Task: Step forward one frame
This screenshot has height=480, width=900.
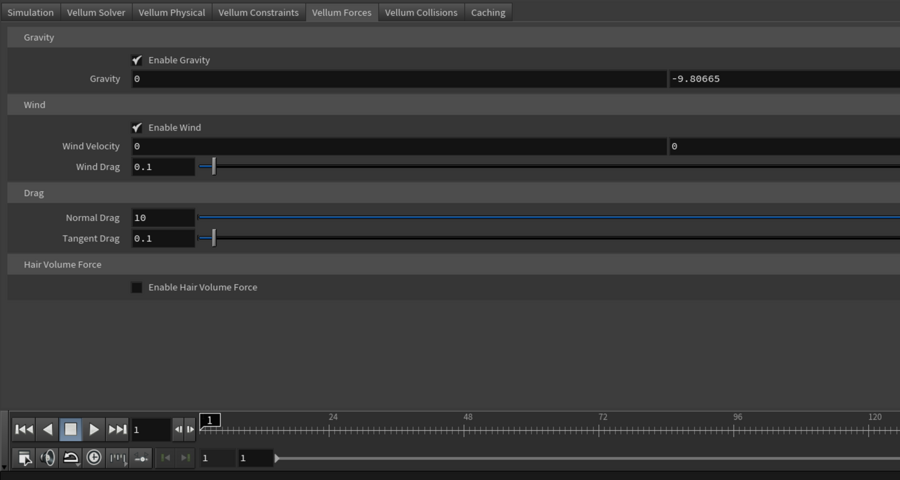Action: pyautogui.click(x=190, y=429)
